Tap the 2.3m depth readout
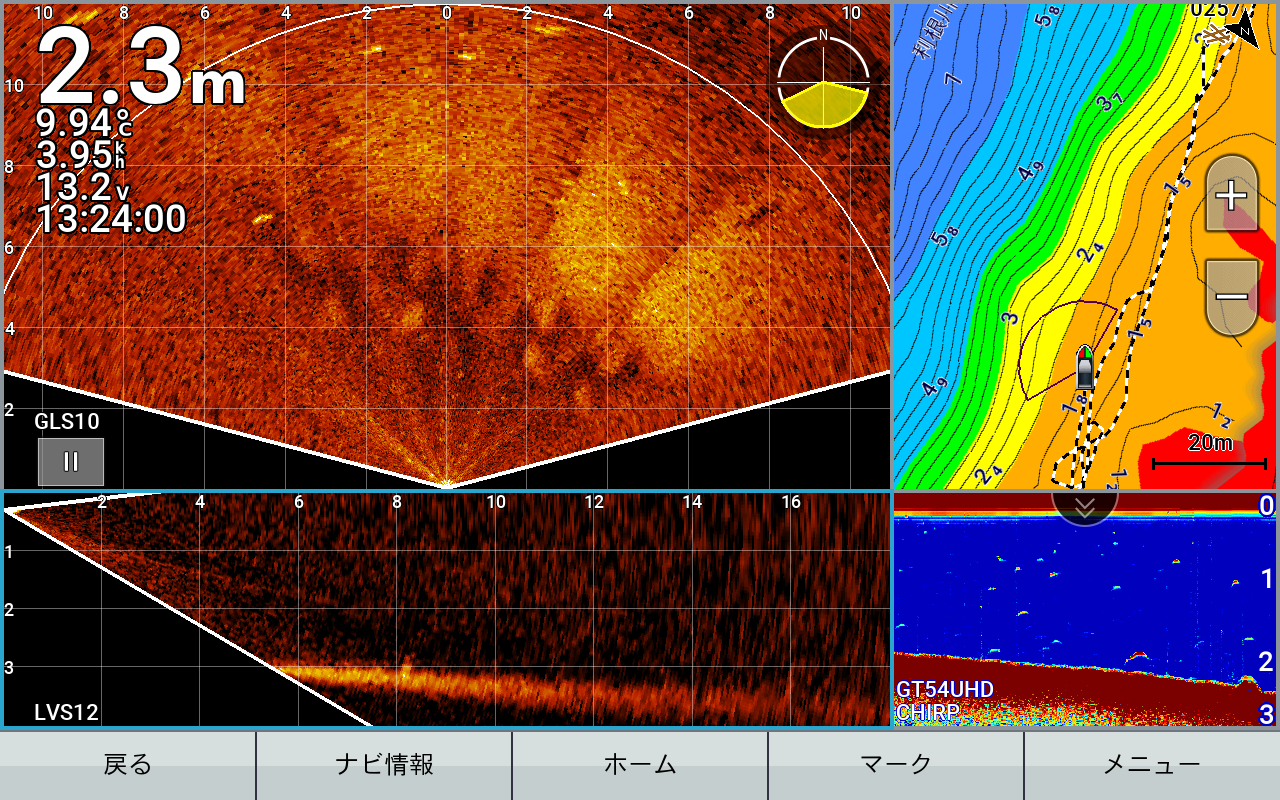The width and height of the screenshot is (1280, 800). (141, 66)
